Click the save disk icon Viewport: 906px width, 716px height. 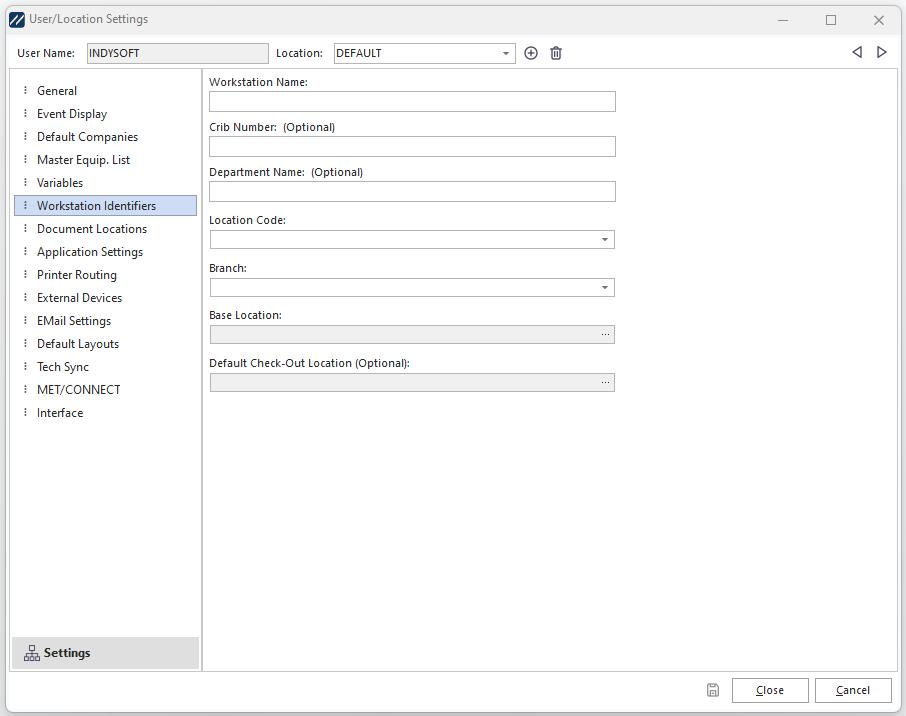click(x=713, y=690)
